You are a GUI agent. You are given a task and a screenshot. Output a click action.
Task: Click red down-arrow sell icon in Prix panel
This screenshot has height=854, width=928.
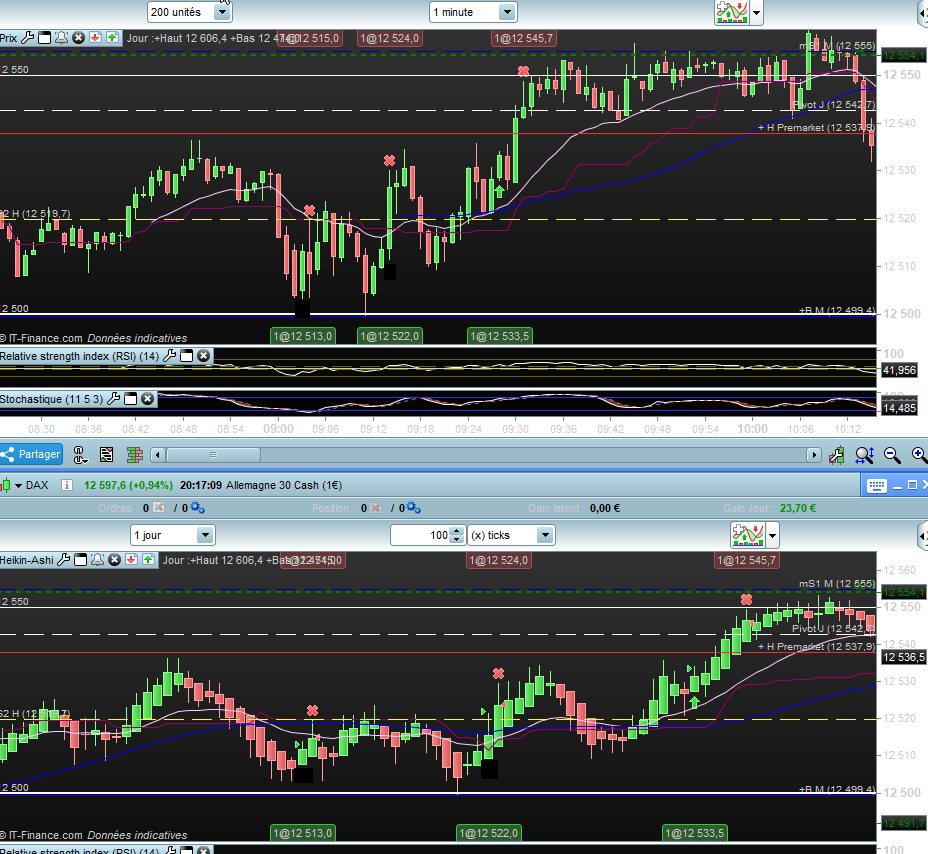click(95, 38)
